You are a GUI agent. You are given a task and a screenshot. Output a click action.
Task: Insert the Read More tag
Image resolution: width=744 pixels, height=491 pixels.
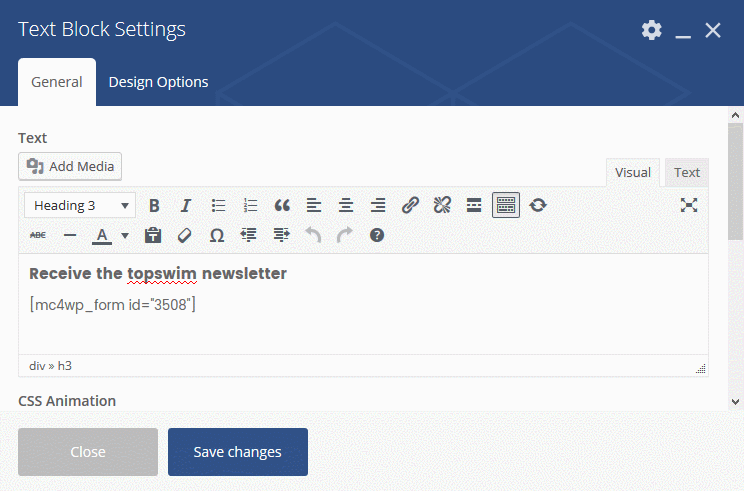tap(474, 205)
